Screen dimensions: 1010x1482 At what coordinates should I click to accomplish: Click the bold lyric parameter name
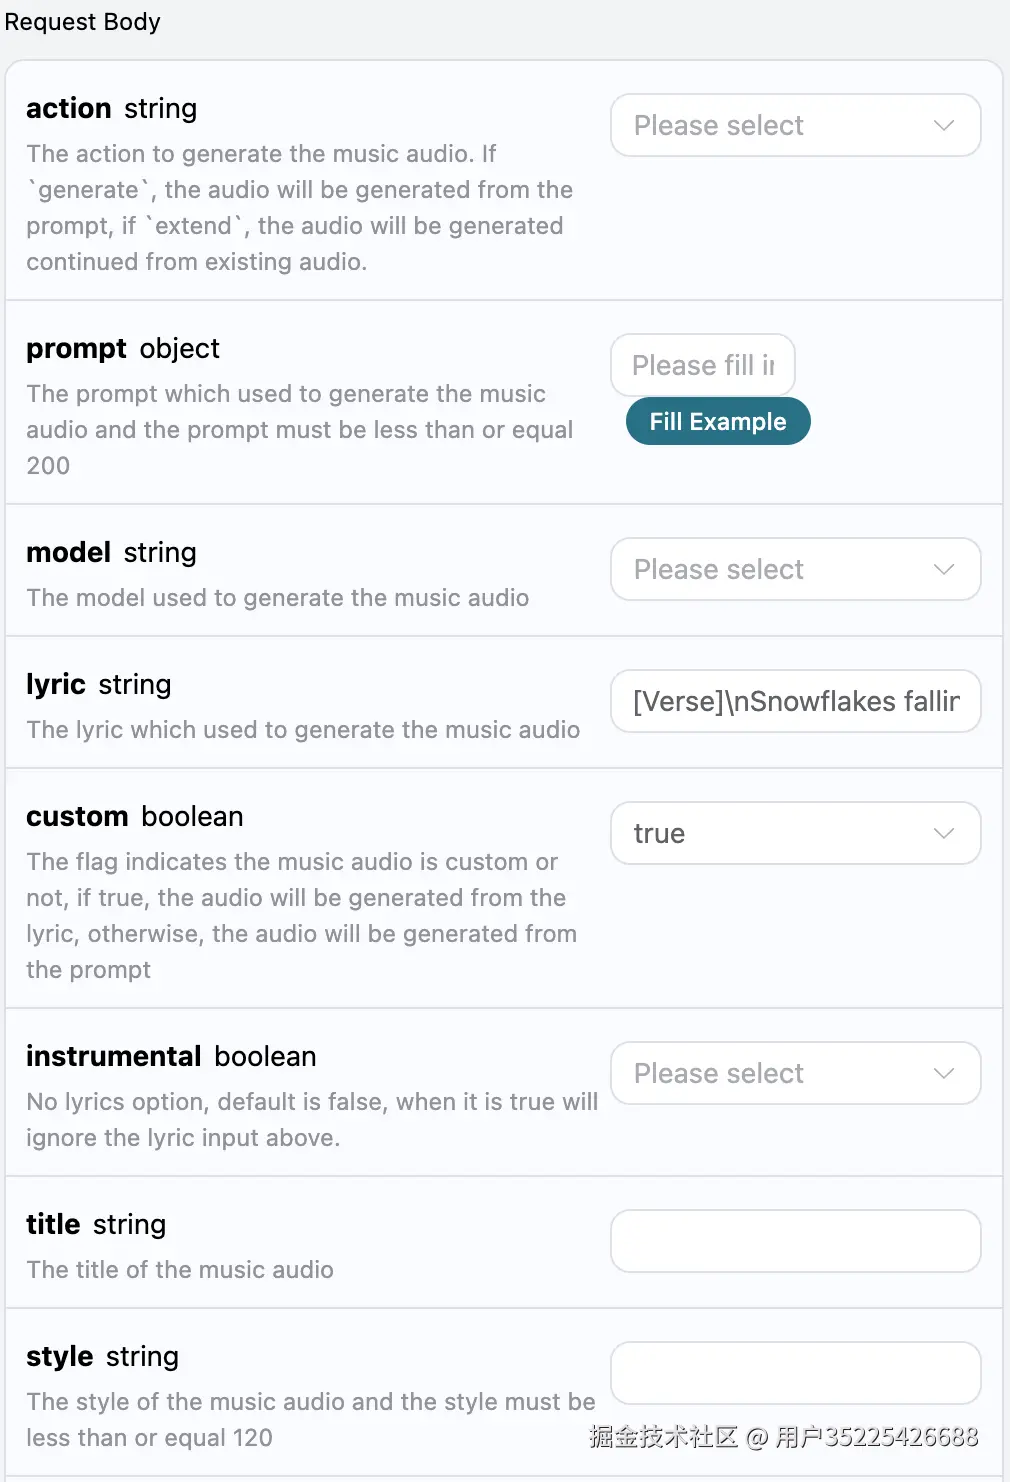[56, 684]
